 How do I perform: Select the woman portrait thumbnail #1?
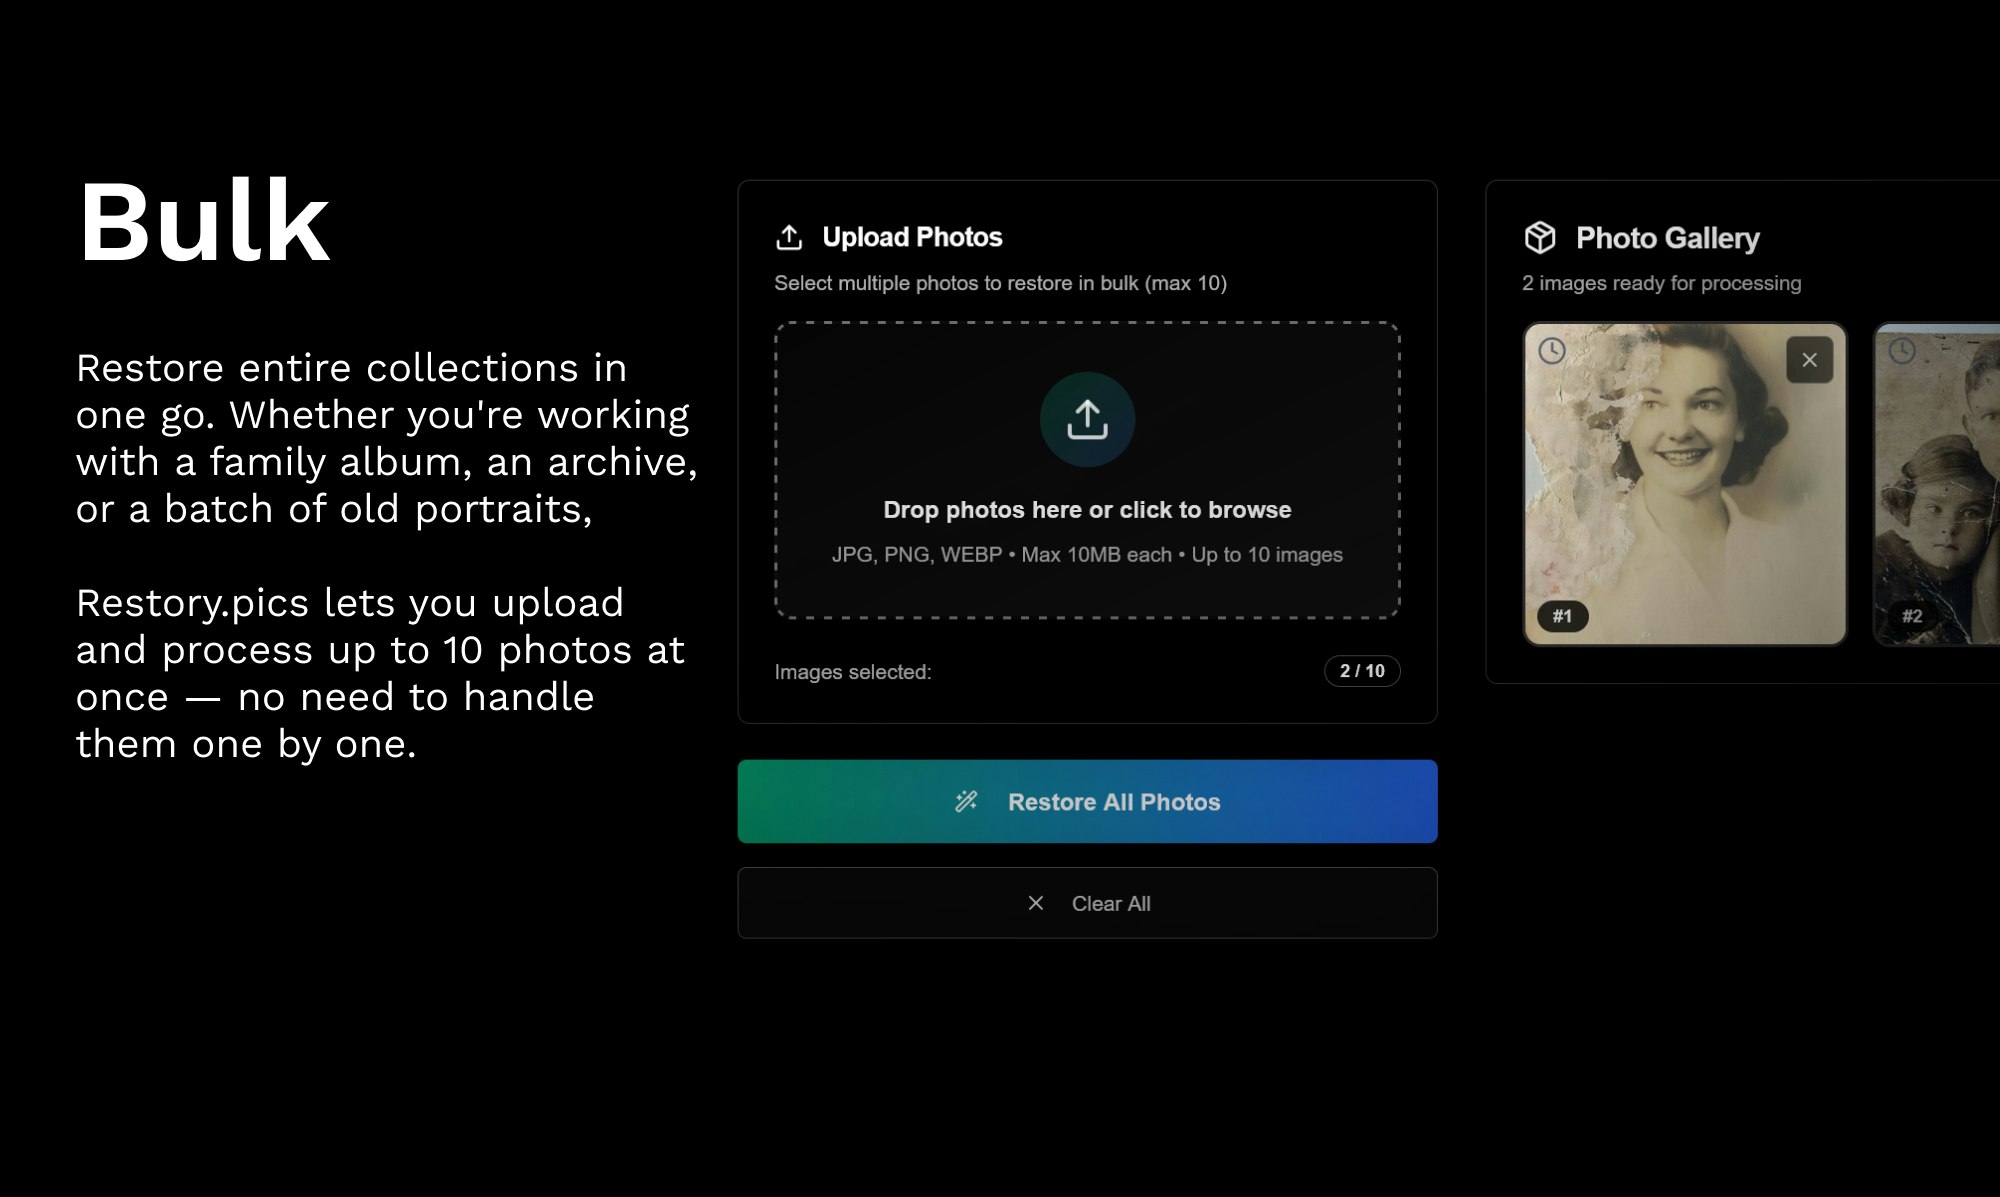click(x=1685, y=484)
